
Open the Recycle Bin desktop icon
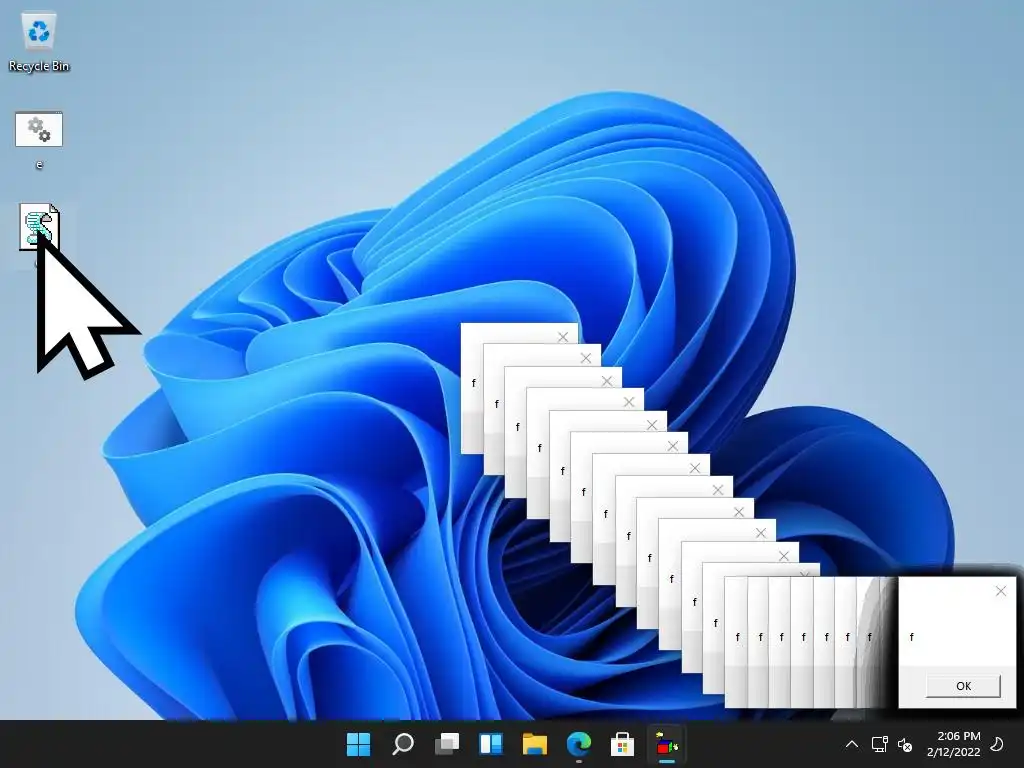pyautogui.click(x=39, y=42)
